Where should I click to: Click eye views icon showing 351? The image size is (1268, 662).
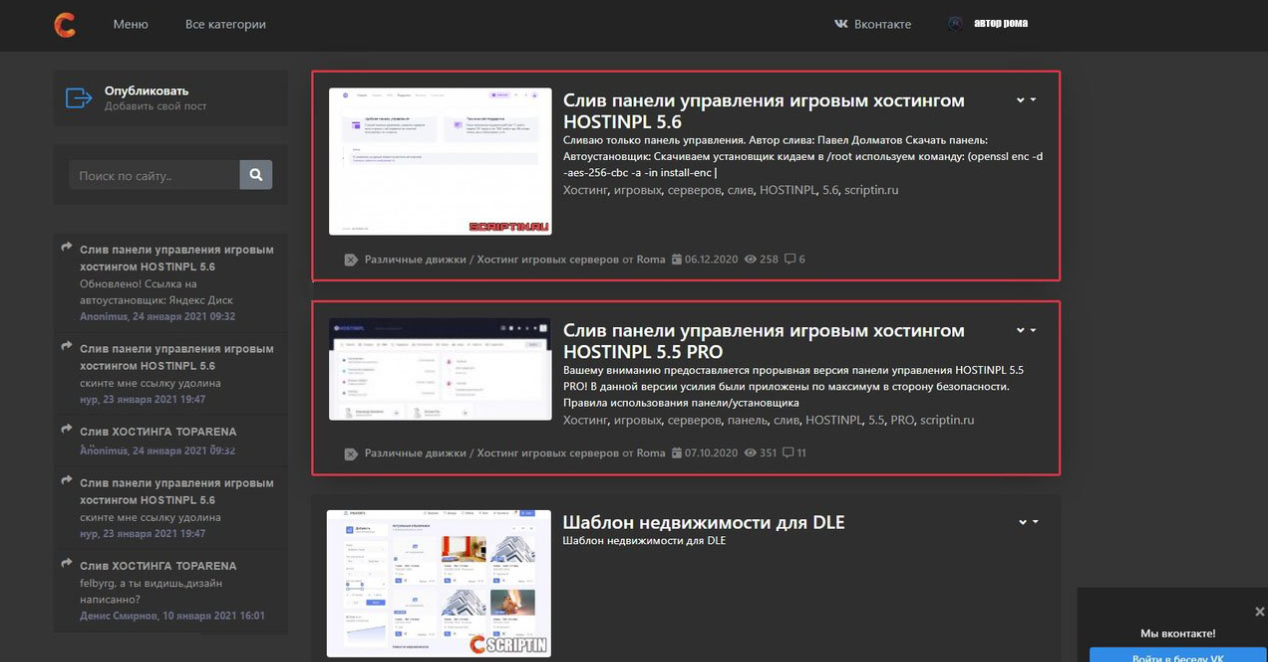tap(750, 453)
